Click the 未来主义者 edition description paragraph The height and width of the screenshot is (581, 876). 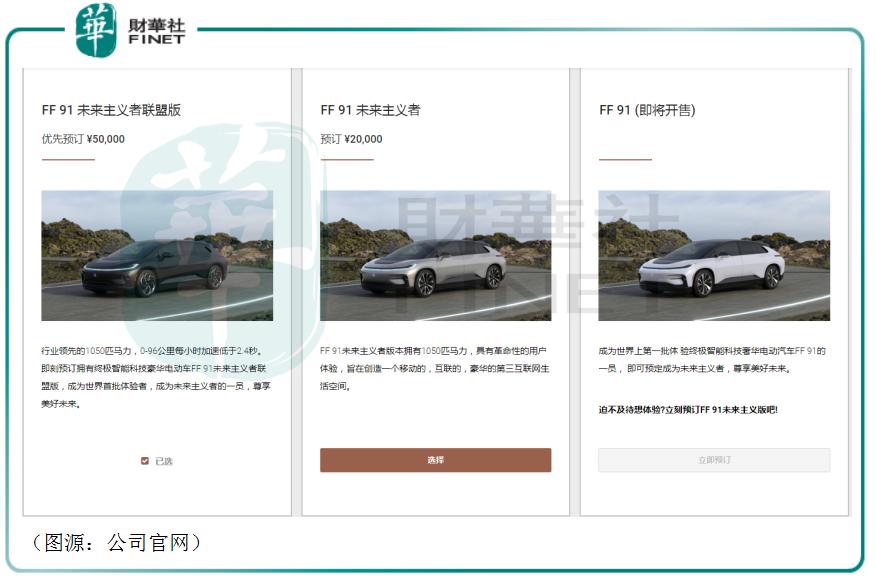435,368
